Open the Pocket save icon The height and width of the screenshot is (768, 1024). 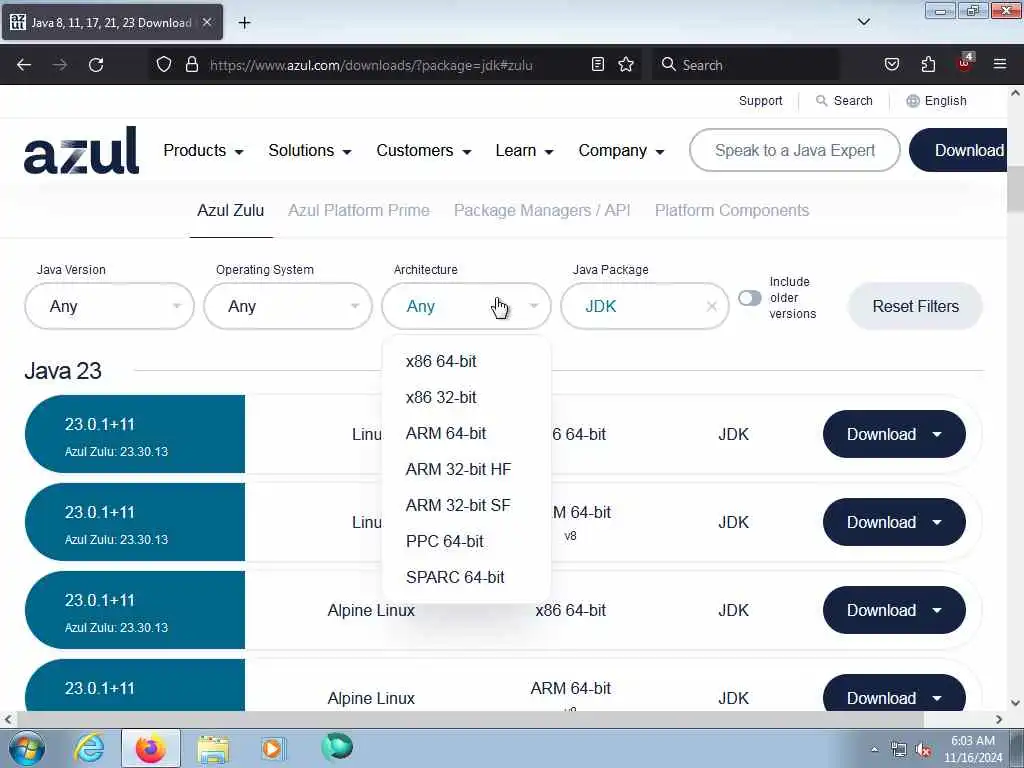(x=891, y=65)
